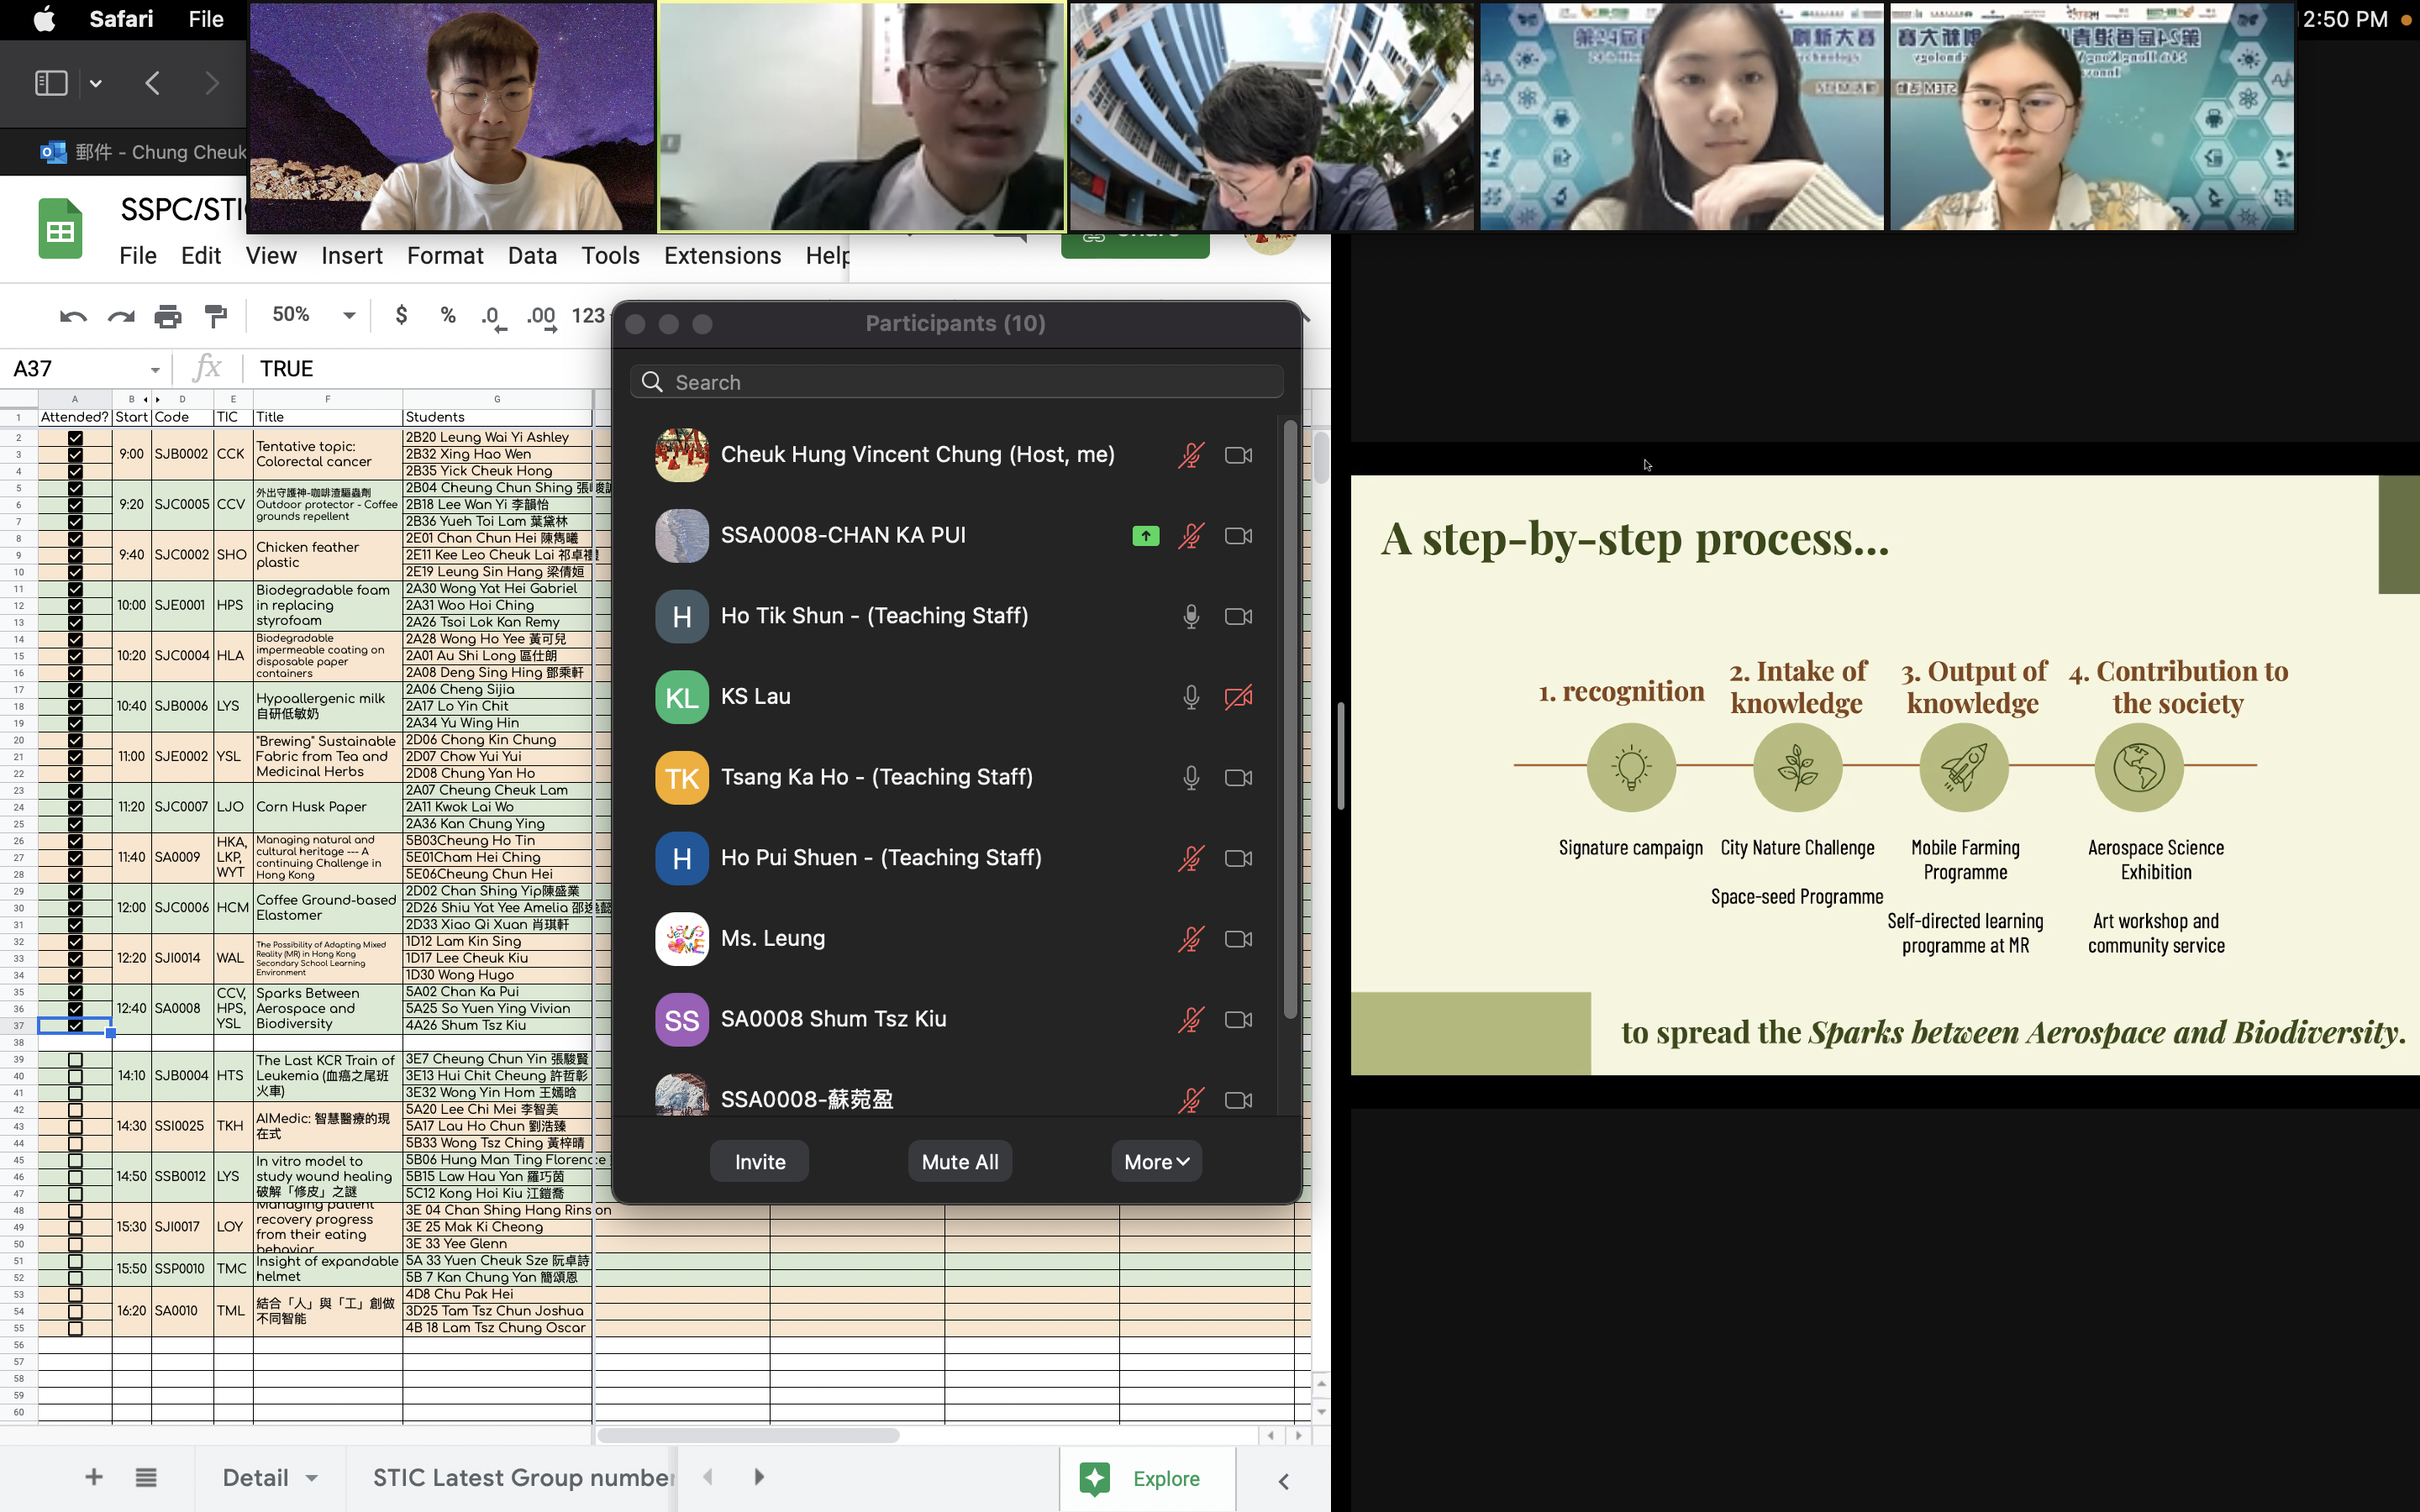Image resolution: width=2420 pixels, height=1512 pixels.
Task: Check the attended box for SJB0004 row
Action: coord(75,1076)
